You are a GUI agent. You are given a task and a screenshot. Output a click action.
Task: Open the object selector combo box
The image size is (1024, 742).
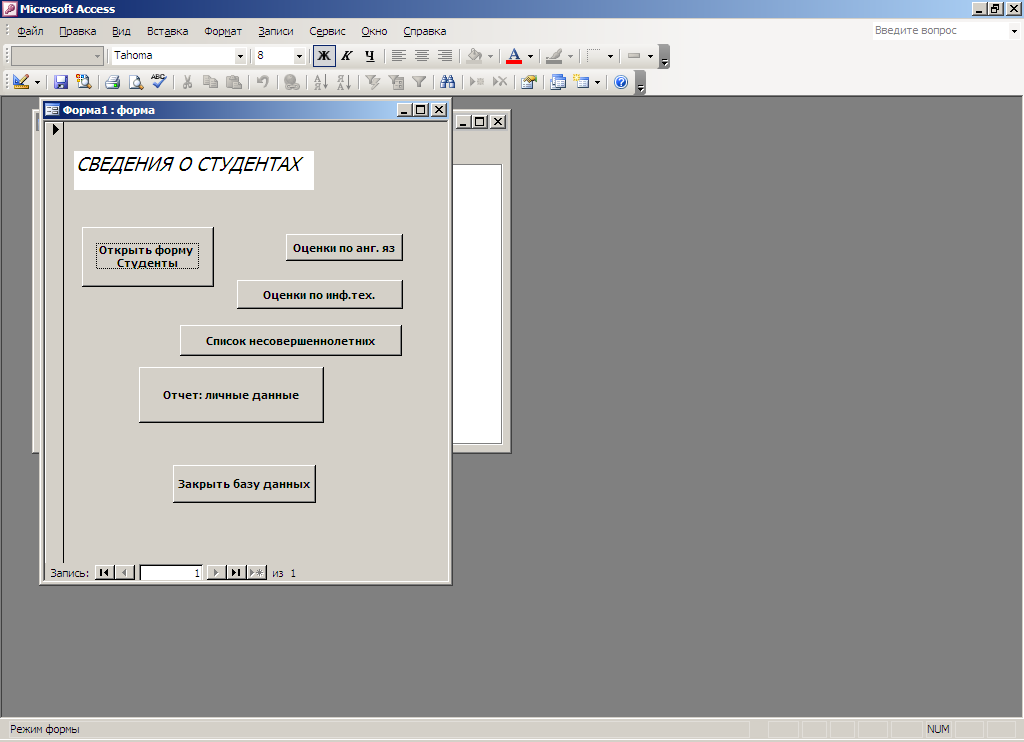point(57,56)
